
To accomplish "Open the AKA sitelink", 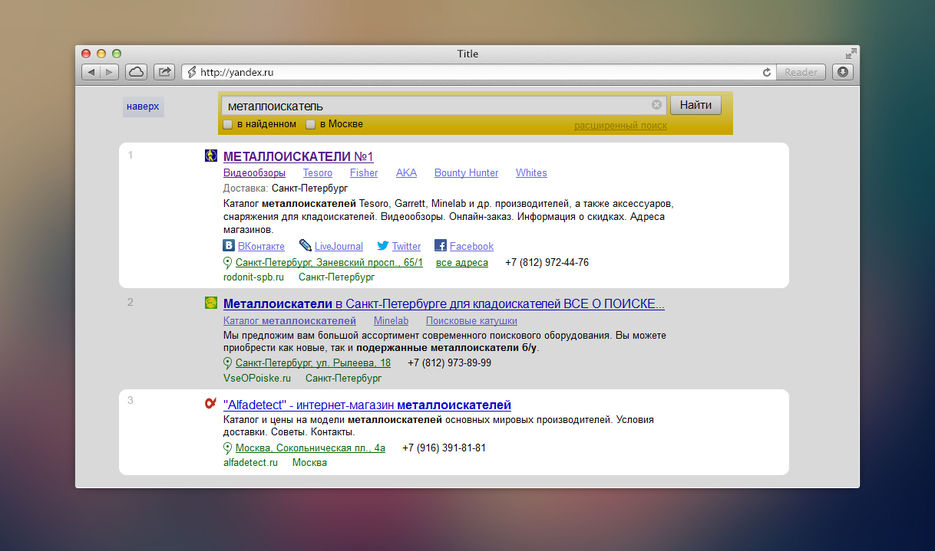I will pos(406,173).
